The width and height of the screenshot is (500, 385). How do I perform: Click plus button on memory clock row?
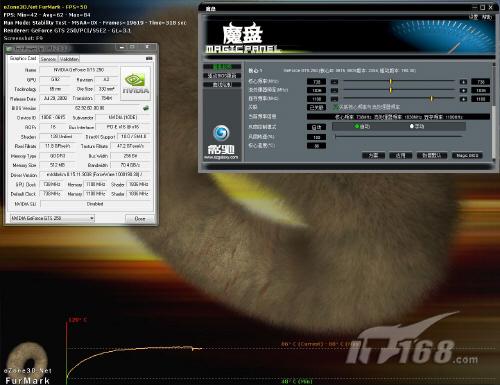pyautogui.click(x=463, y=99)
